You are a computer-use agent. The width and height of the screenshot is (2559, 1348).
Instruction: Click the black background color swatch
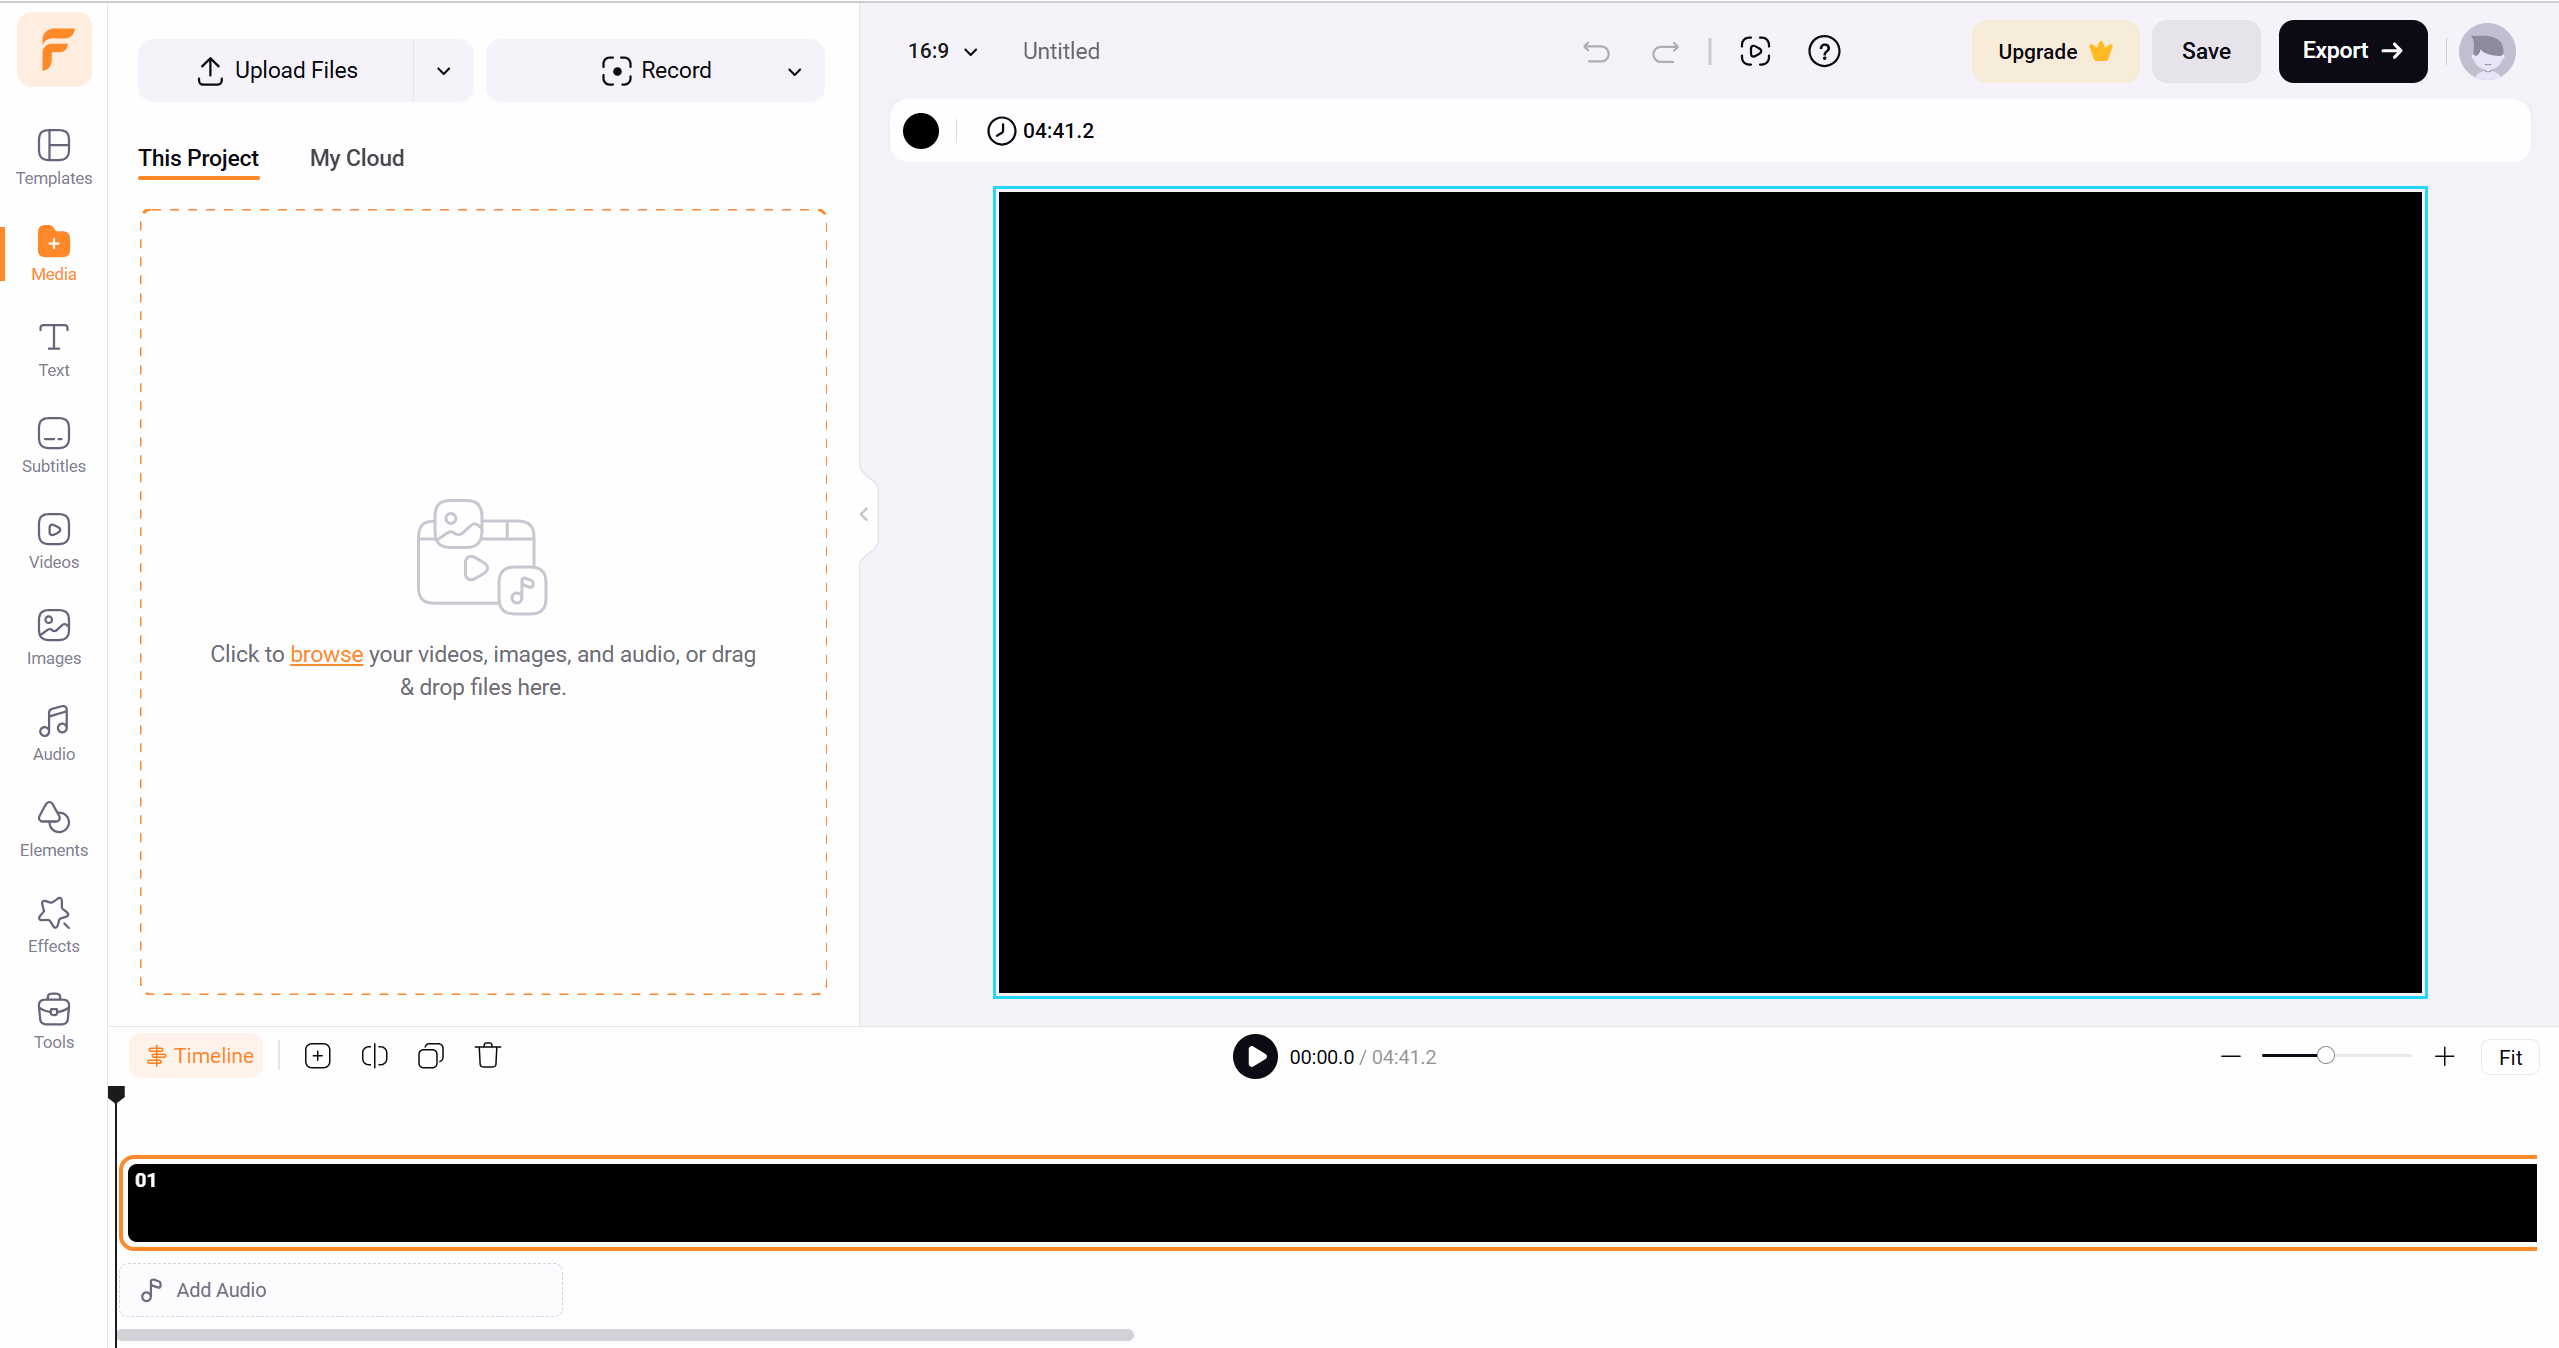[x=921, y=131]
